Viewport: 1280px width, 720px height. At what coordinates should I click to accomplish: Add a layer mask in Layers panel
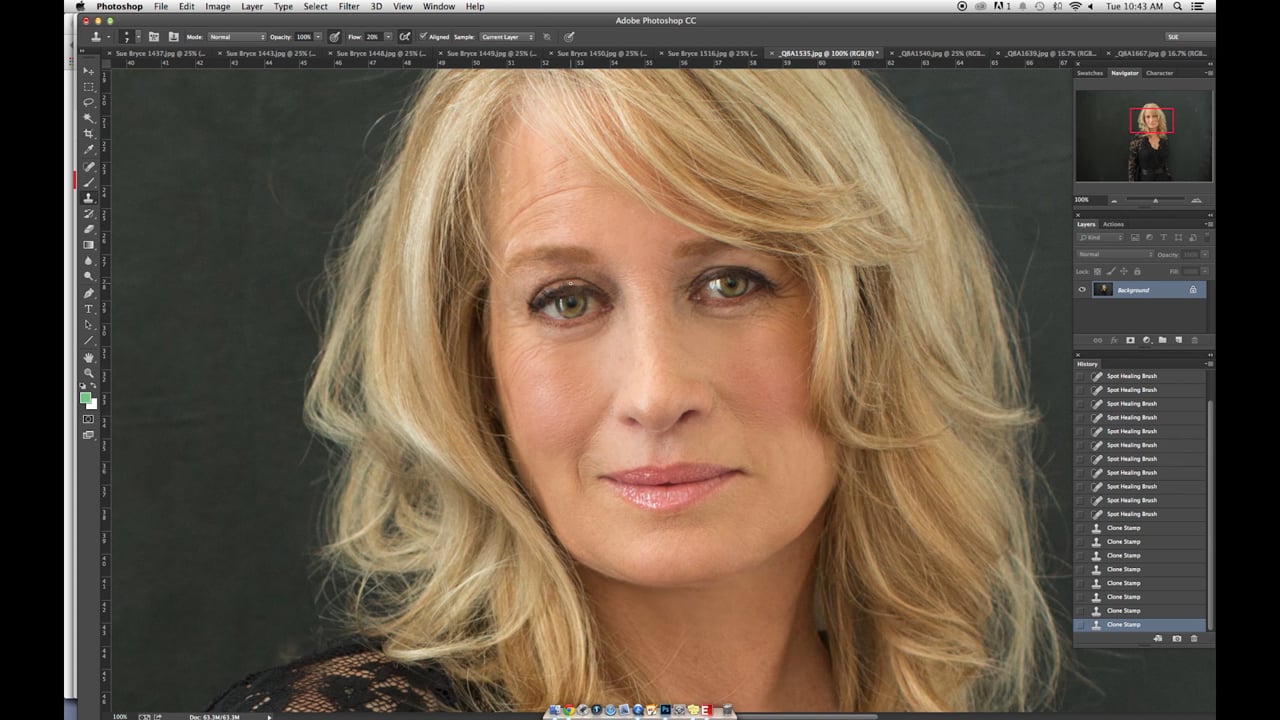point(1130,340)
